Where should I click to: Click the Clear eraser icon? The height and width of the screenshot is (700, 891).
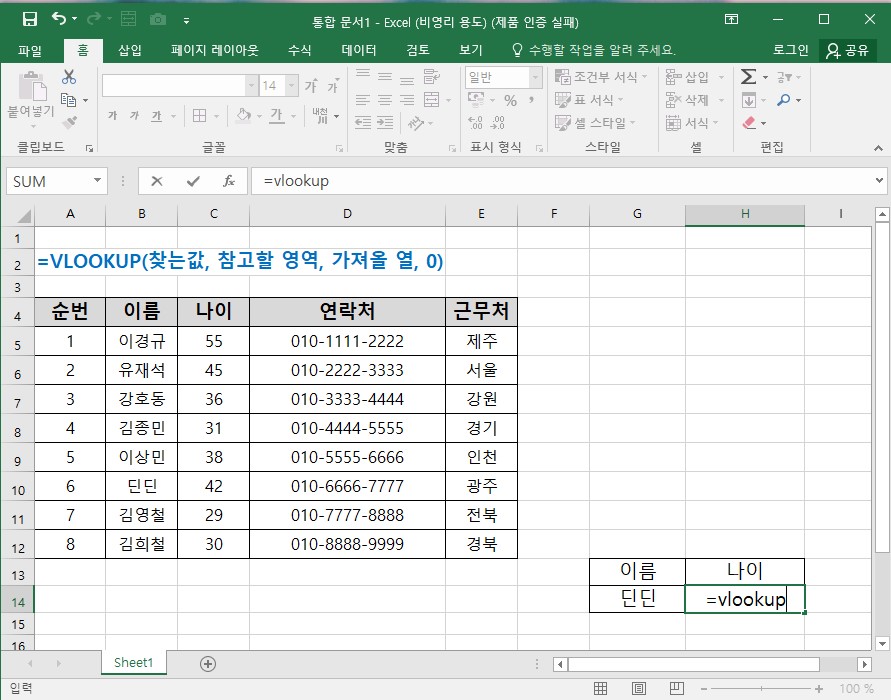pos(749,123)
